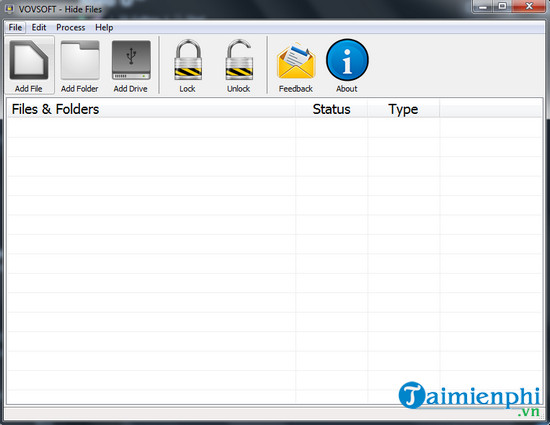Screen dimensions: 550x425
Task: Open the About info icon
Action: 347,60
